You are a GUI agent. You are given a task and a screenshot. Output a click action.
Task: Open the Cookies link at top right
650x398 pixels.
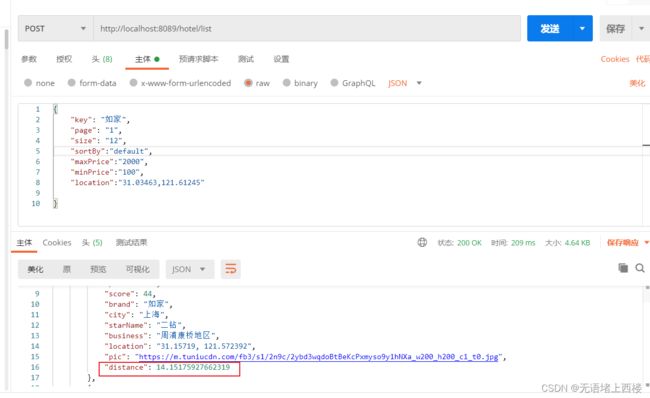coord(615,59)
